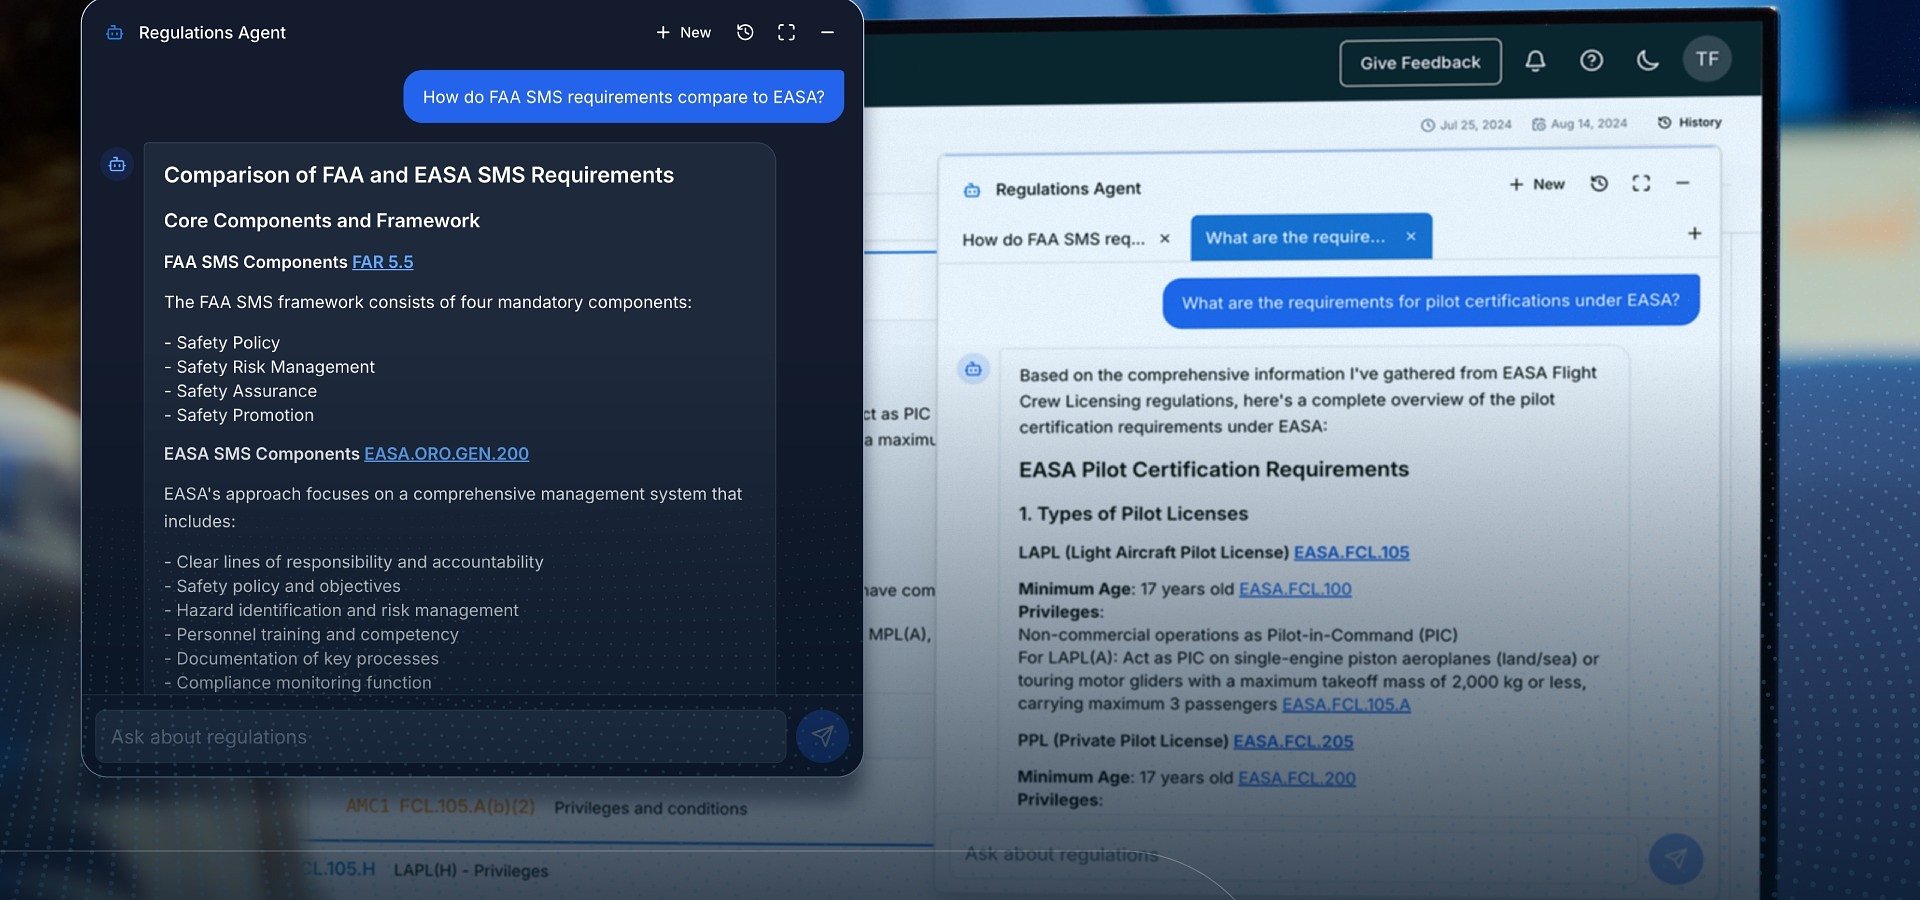Open the EASA.FCL.105.A link
The width and height of the screenshot is (1920, 900).
click(x=1346, y=704)
